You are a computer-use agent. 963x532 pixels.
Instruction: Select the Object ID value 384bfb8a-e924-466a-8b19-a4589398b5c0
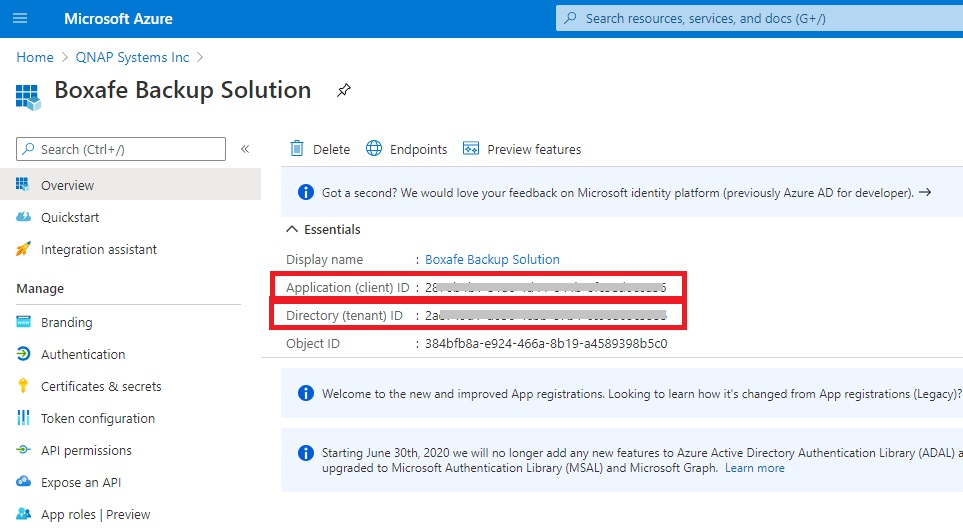(546, 343)
